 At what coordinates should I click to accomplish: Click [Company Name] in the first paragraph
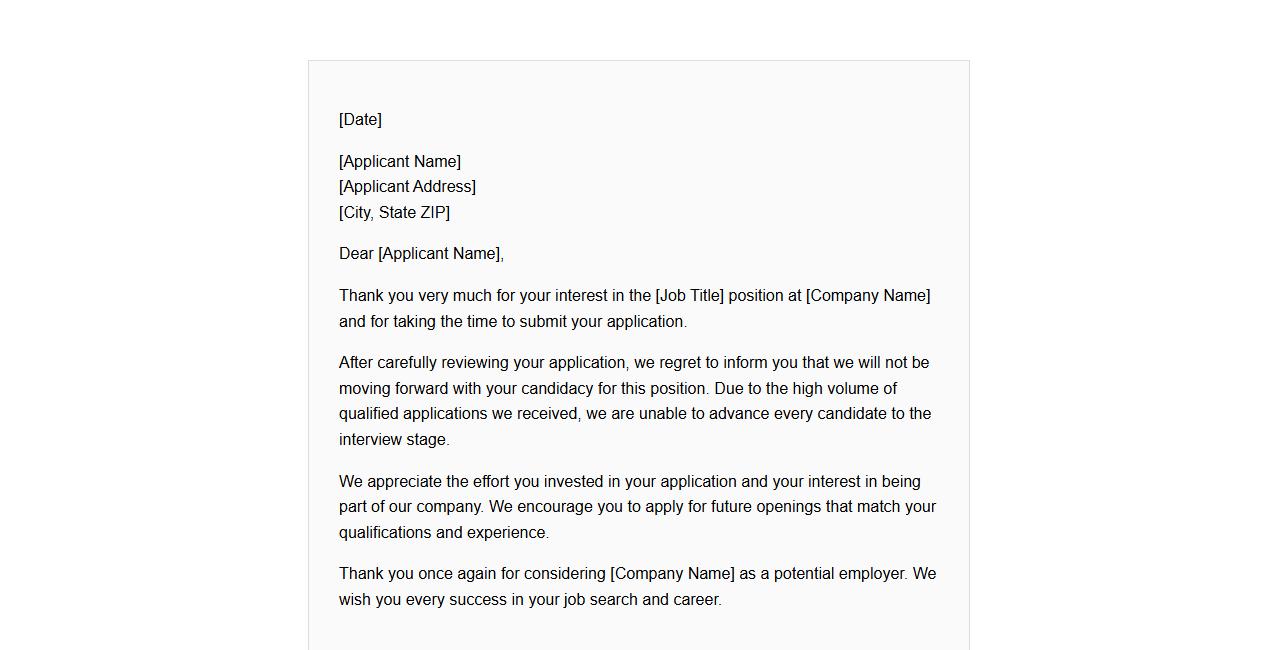[868, 296]
